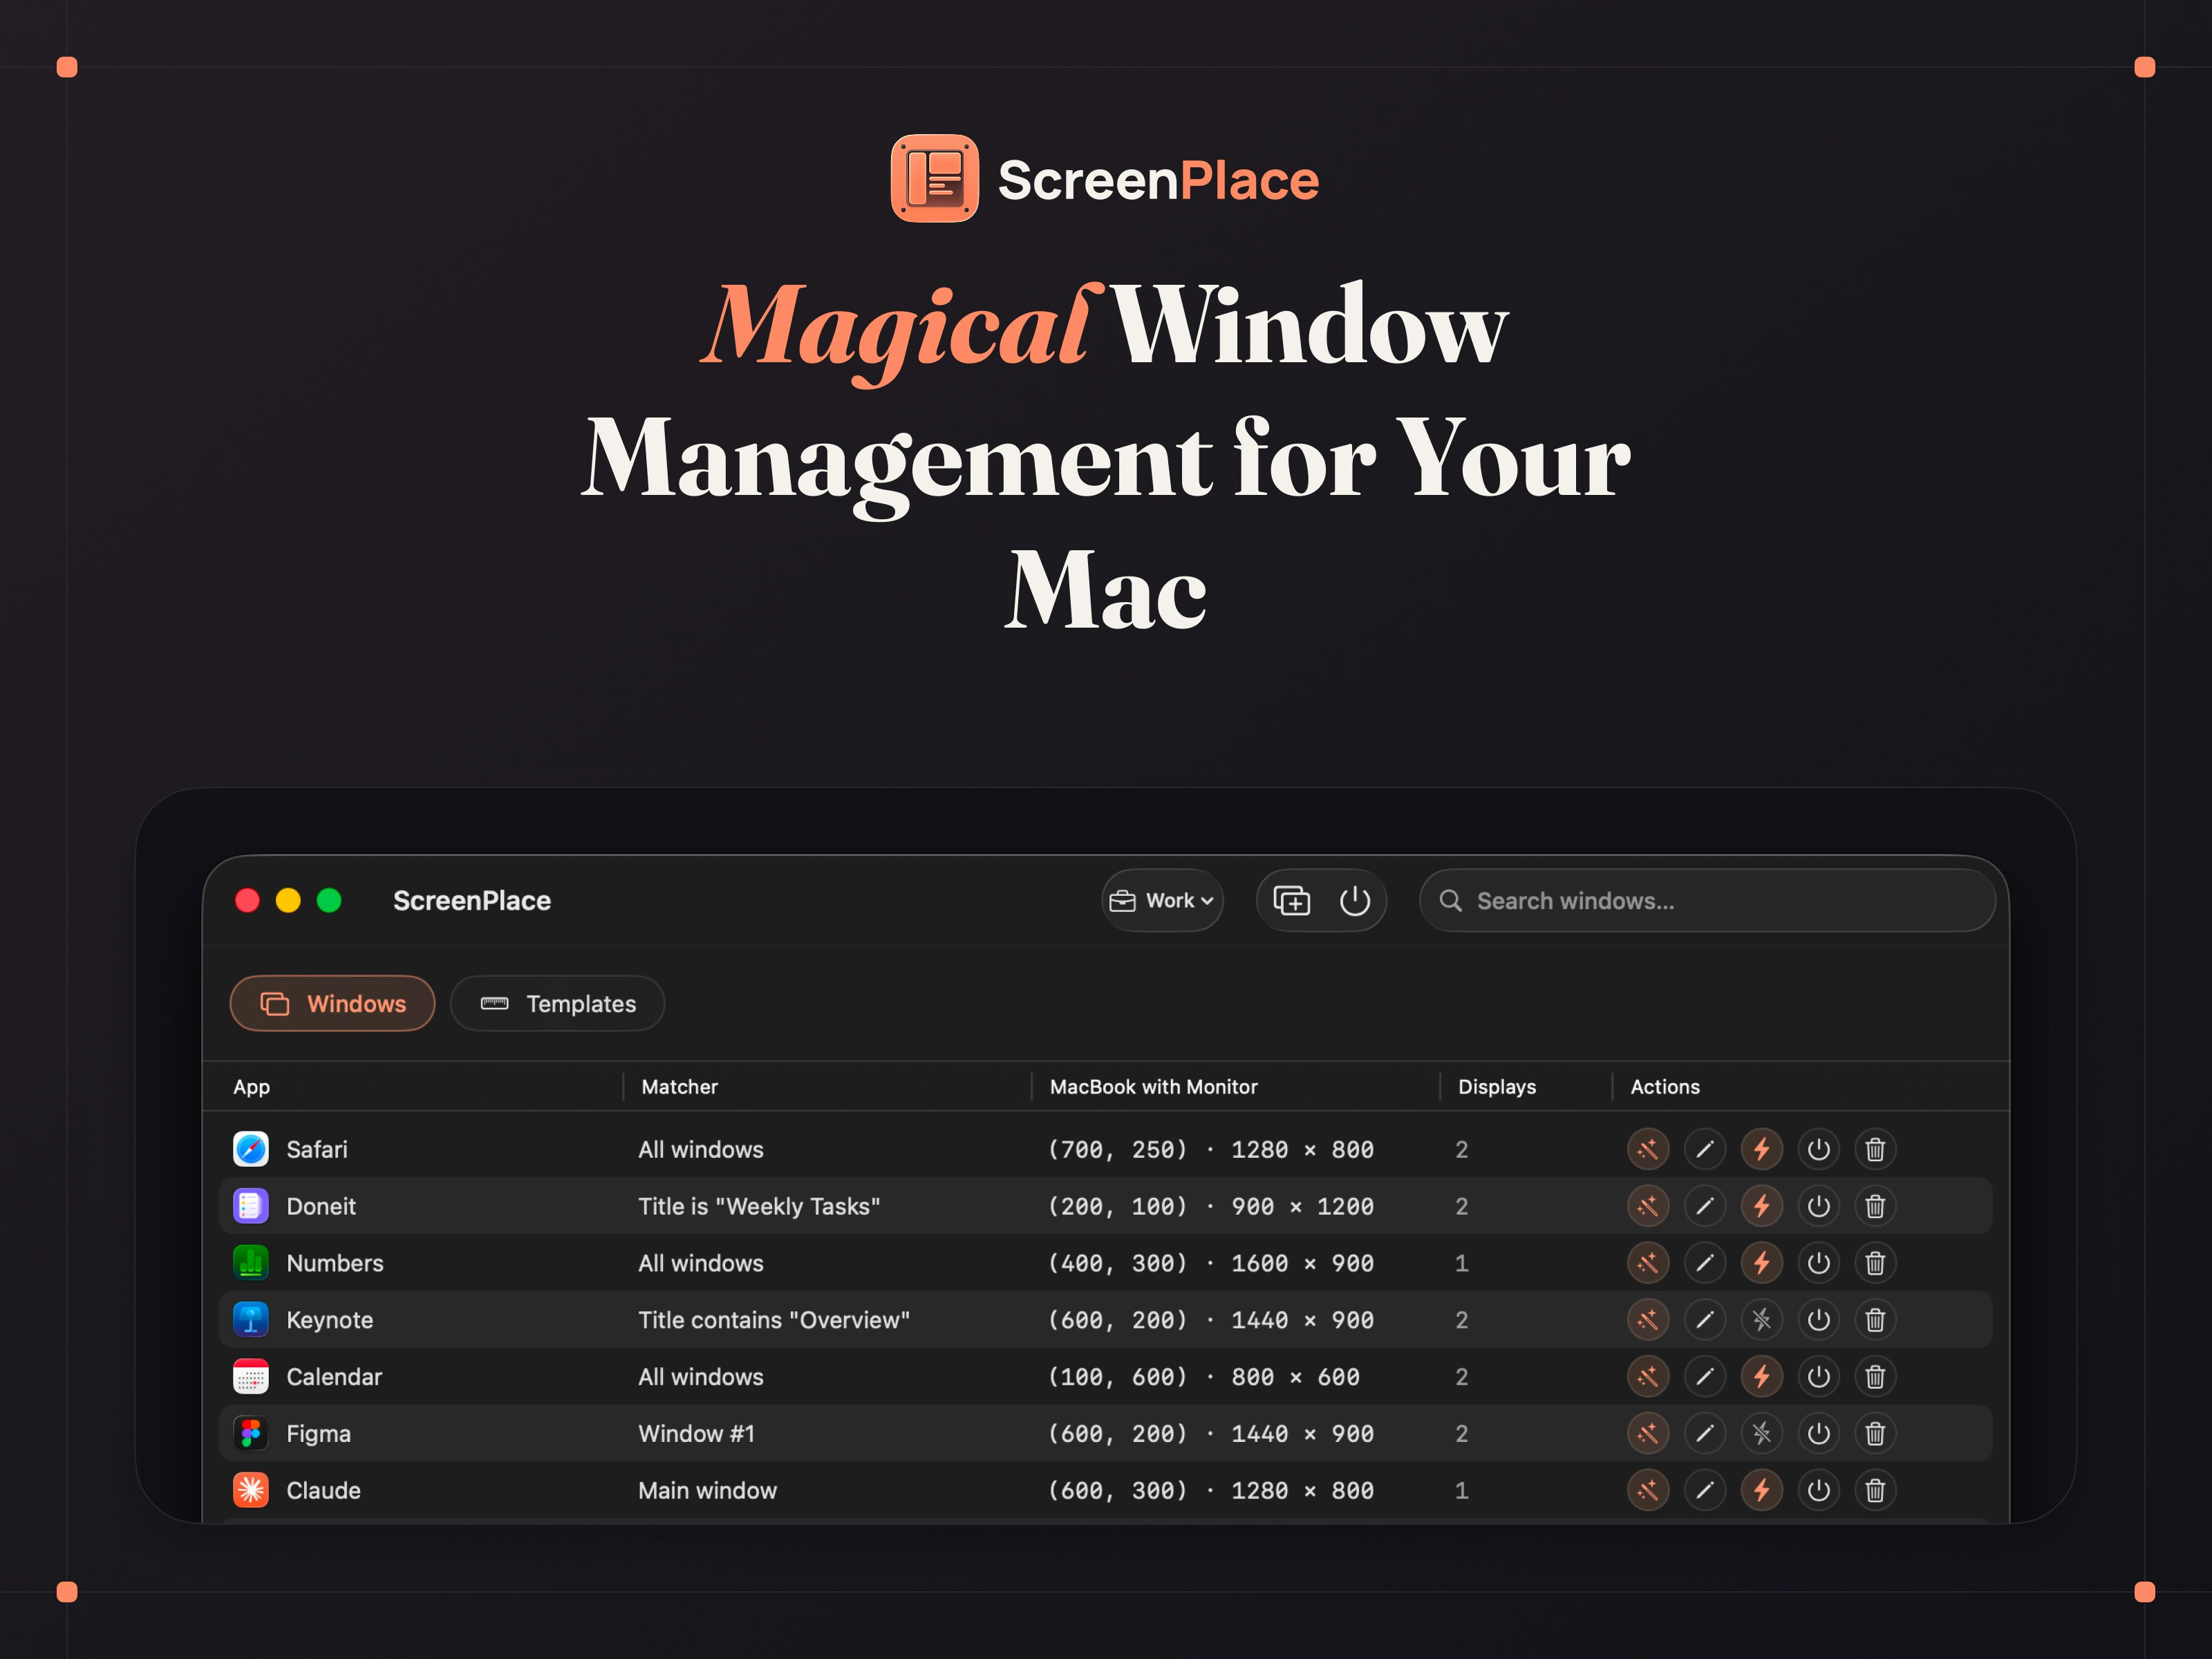The width and height of the screenshot is (2212, 1659).
Task: Click the Actions column header
Action: tap(1665, 1087)
